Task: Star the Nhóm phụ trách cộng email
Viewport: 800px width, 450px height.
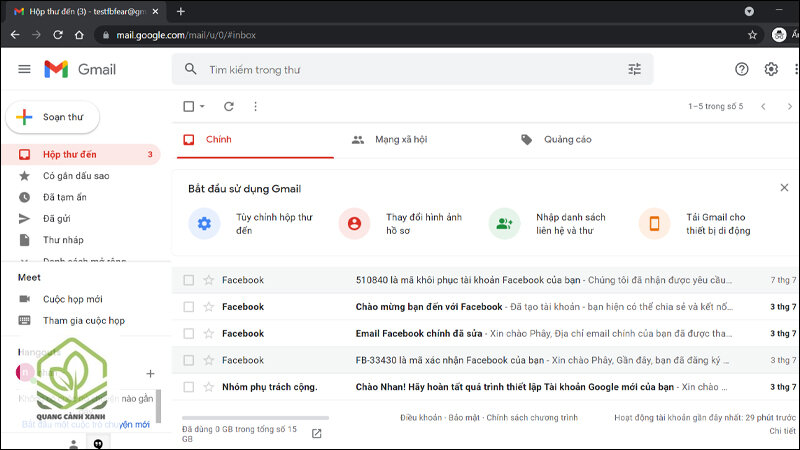Action: click(209, 387)
